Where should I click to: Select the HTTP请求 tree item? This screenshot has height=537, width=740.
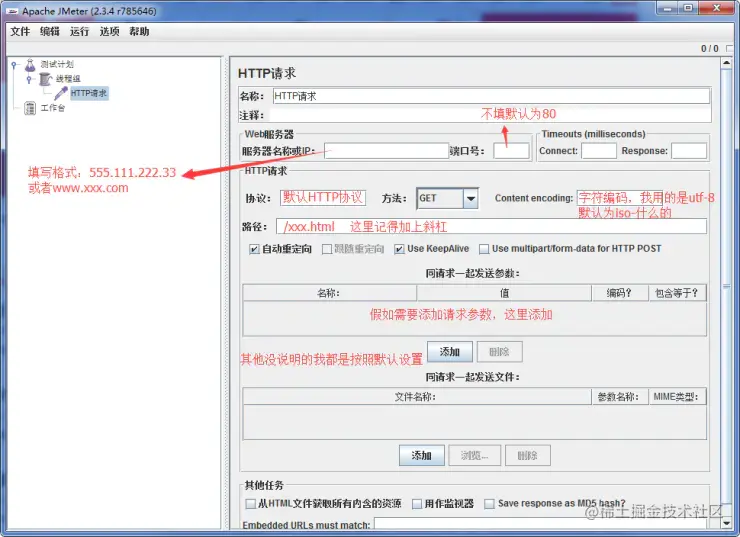[x=89, y=93]
